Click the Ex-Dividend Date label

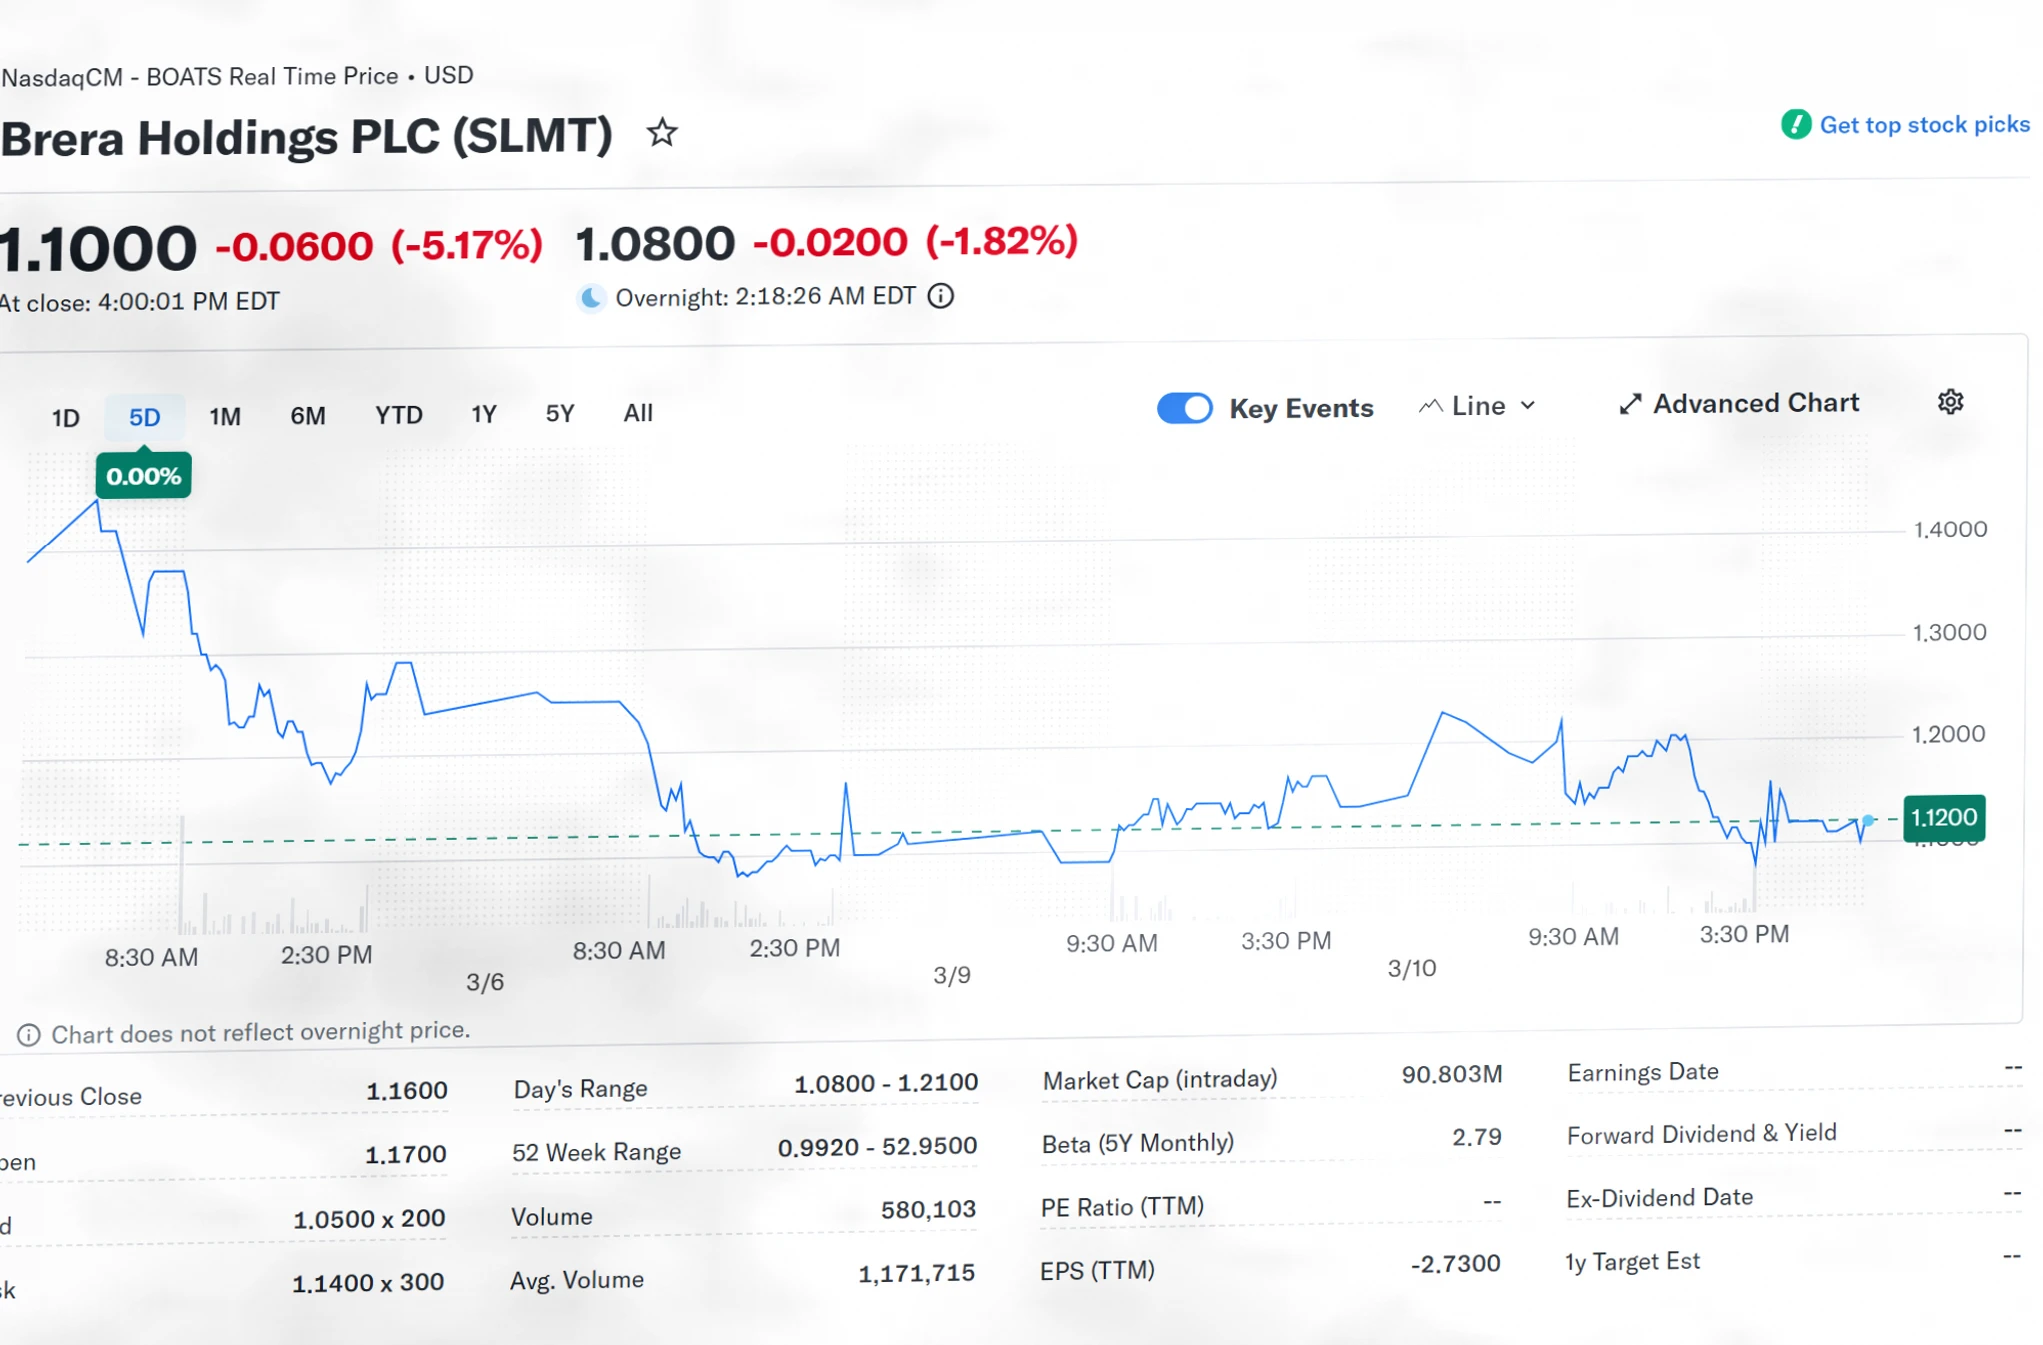click(x=1660, y=1197)
